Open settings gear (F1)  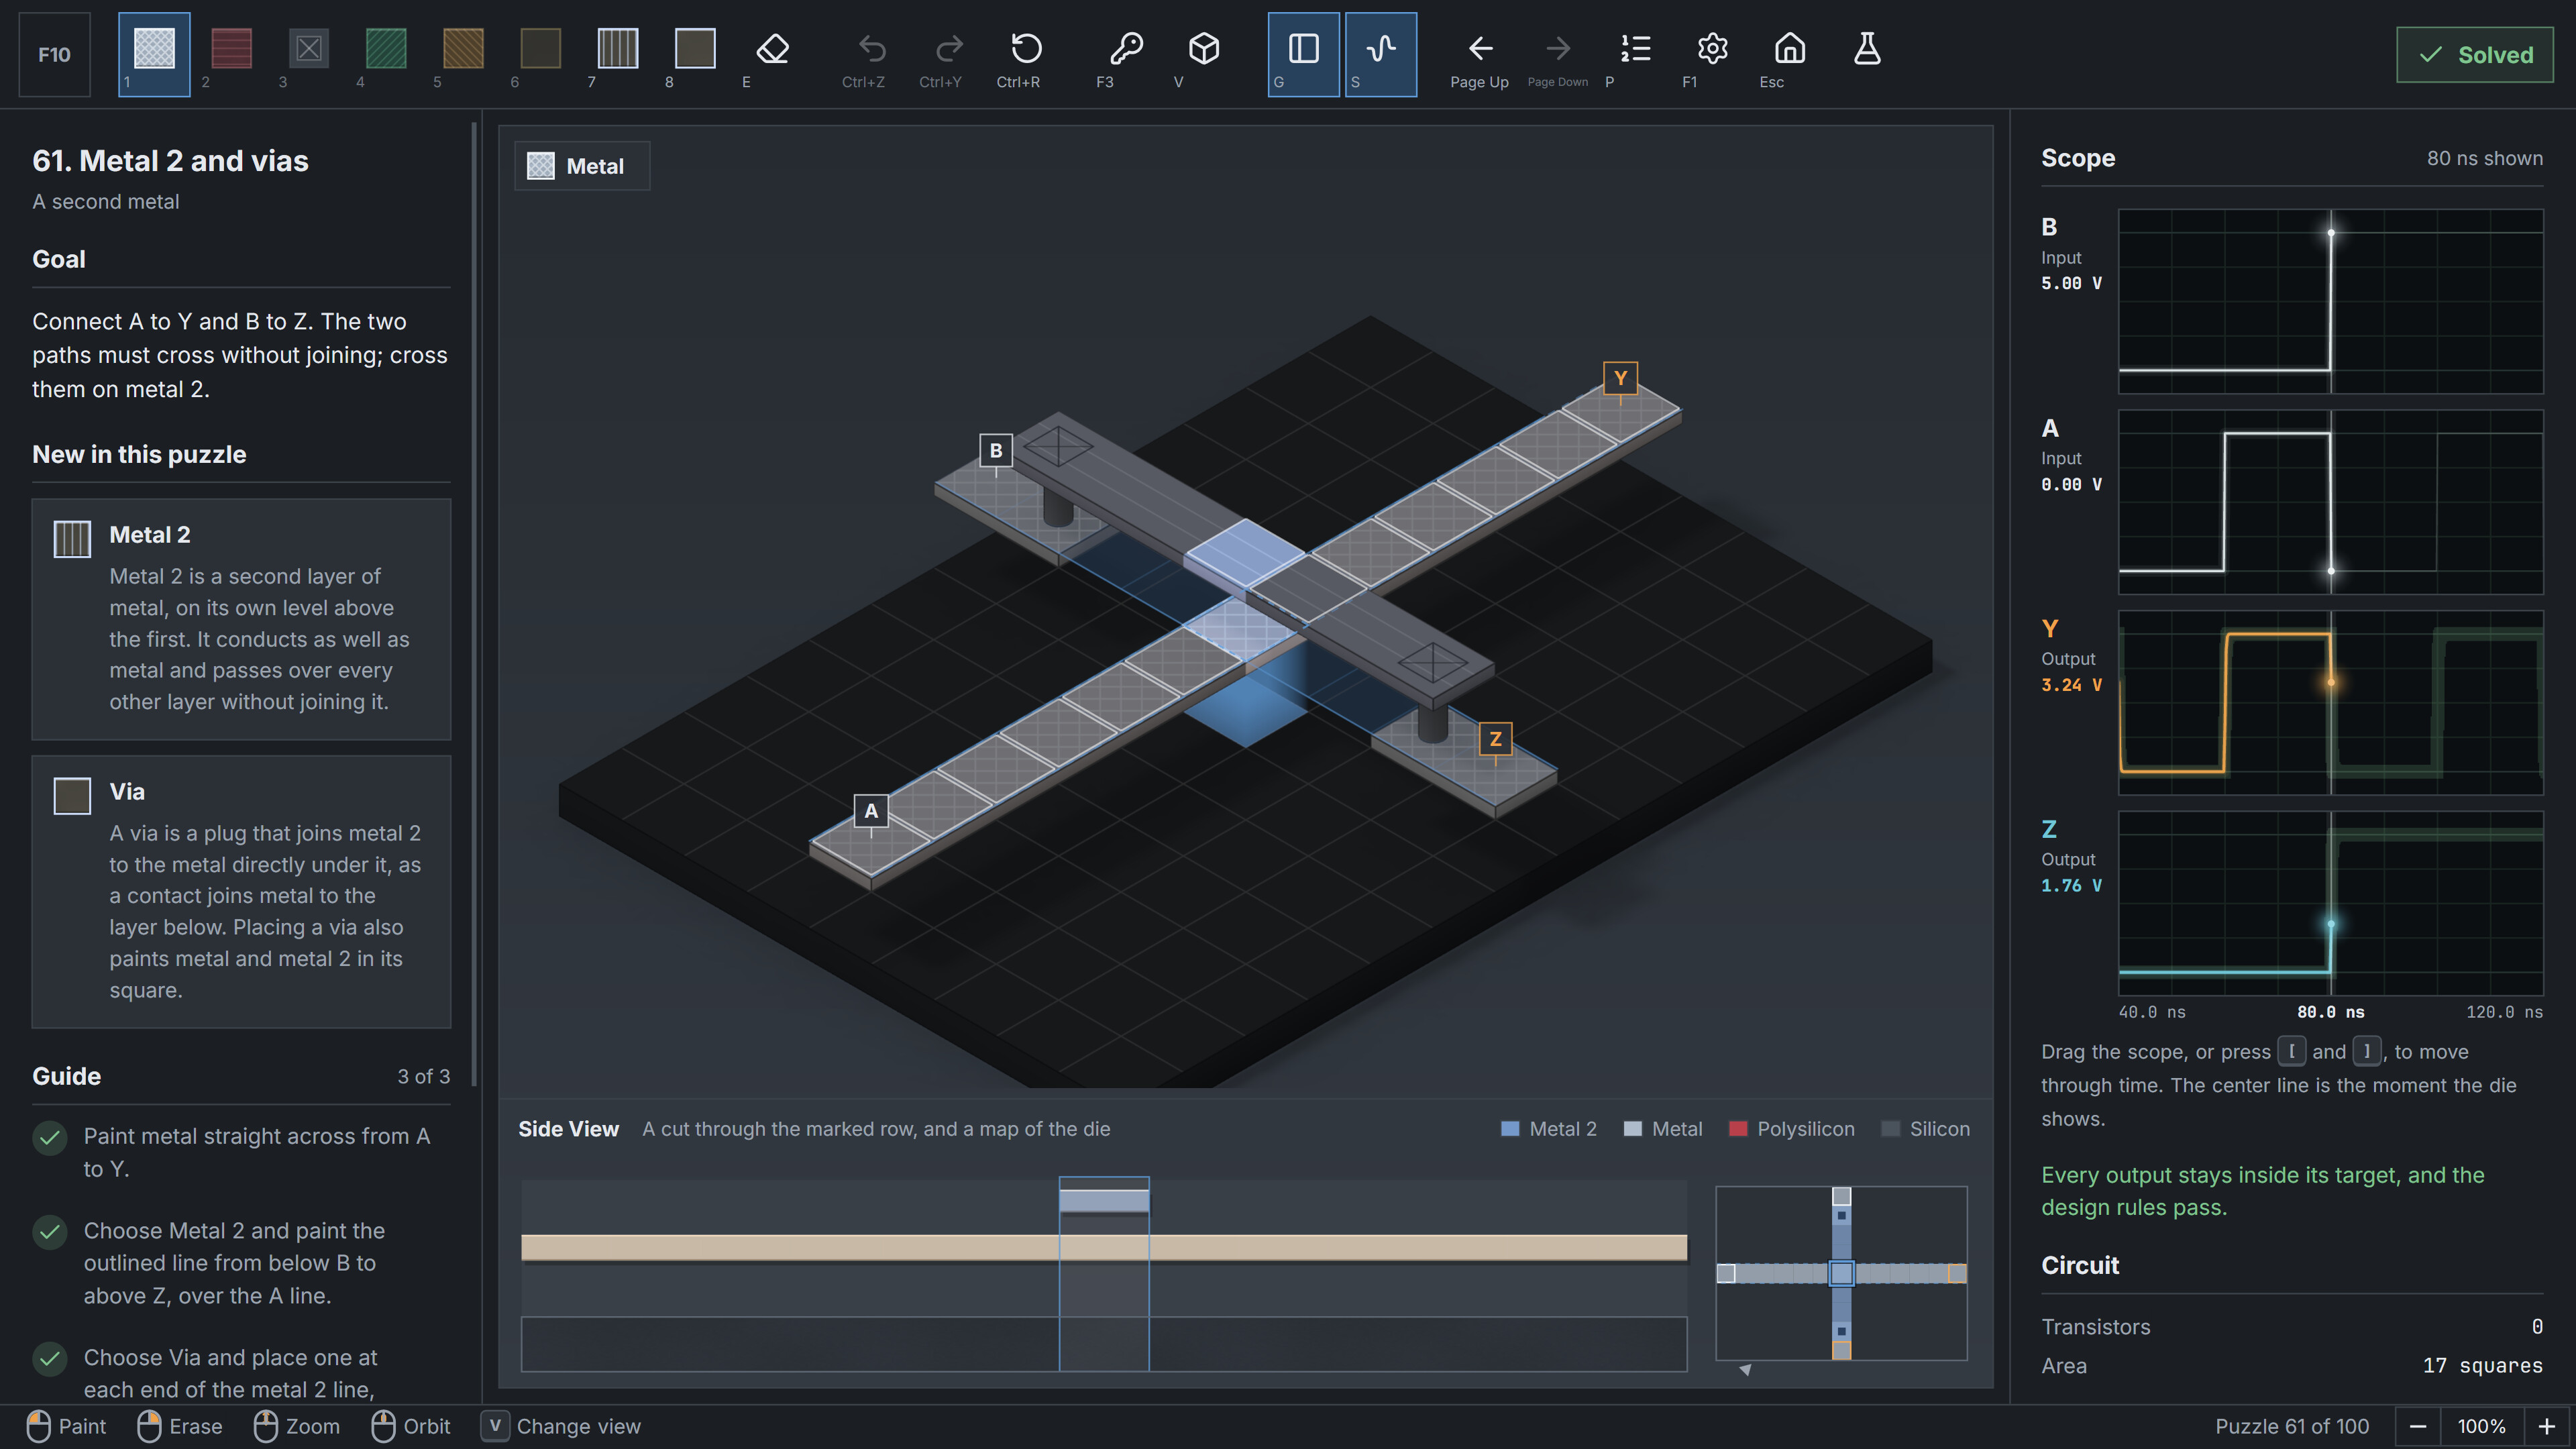coord(1712,54)
